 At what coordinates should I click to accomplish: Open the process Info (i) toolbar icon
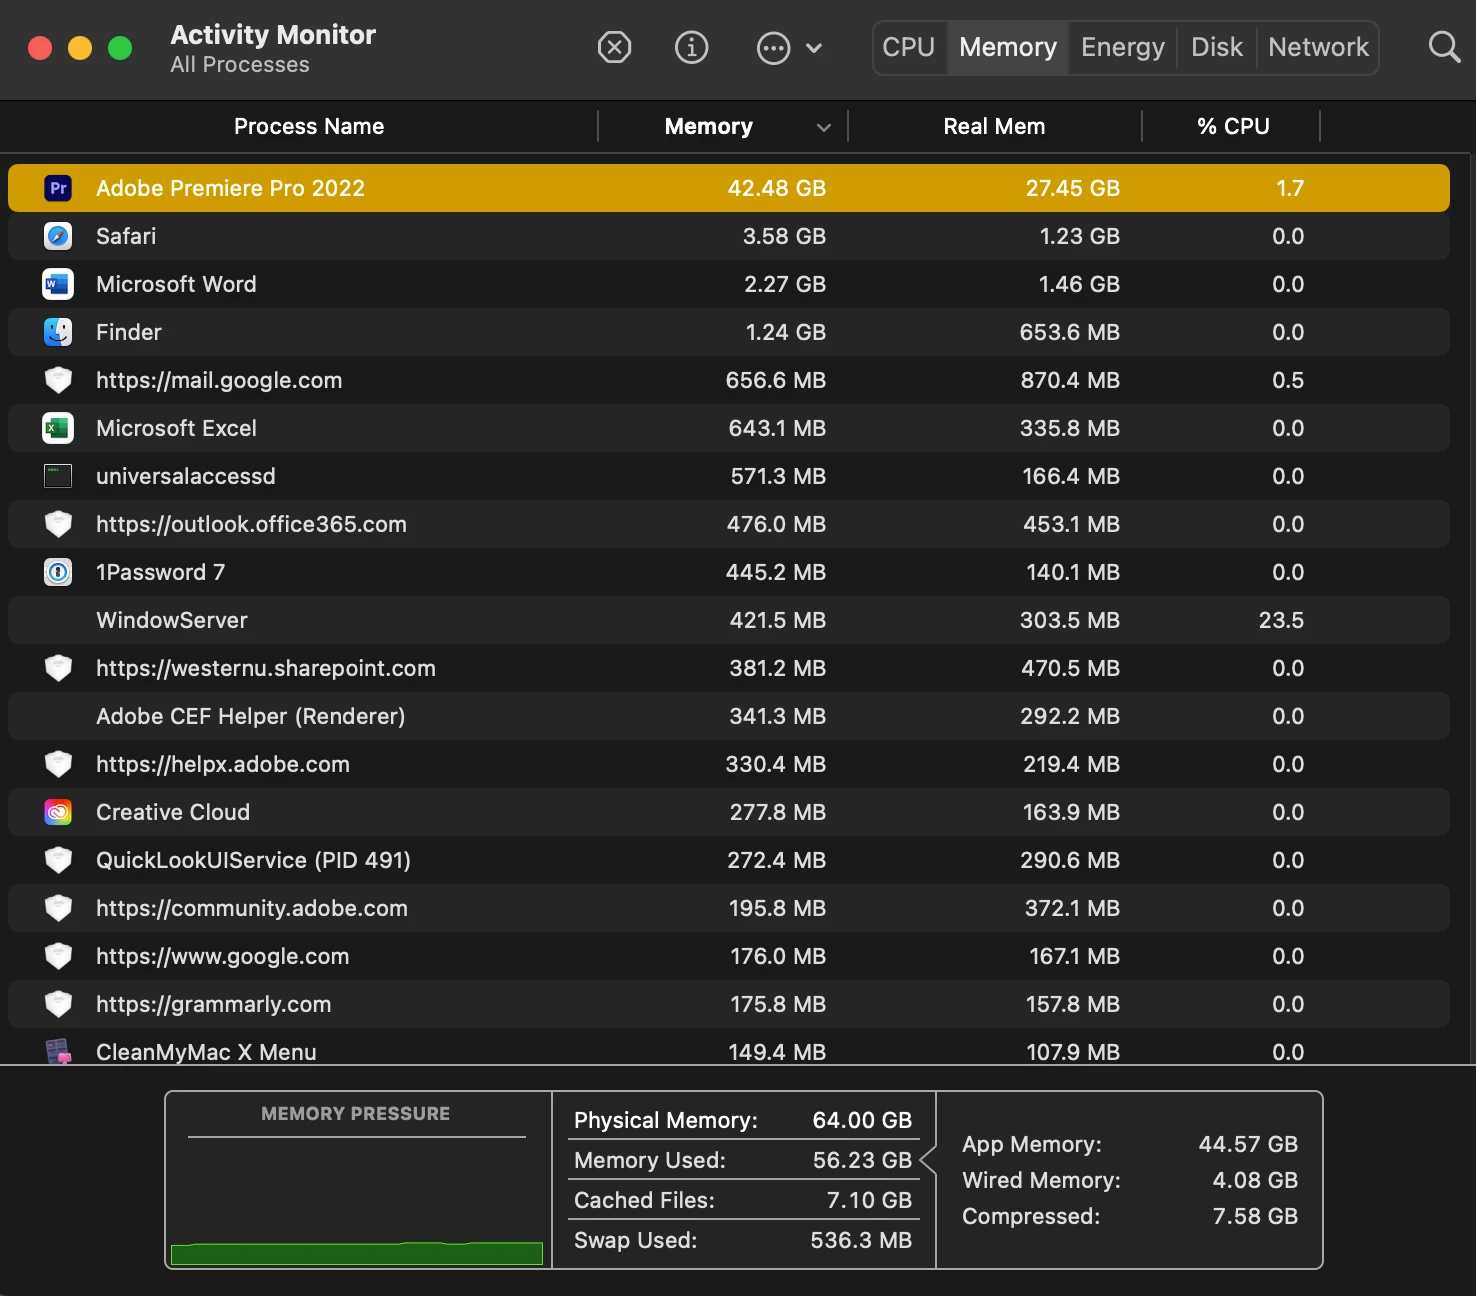691,47
